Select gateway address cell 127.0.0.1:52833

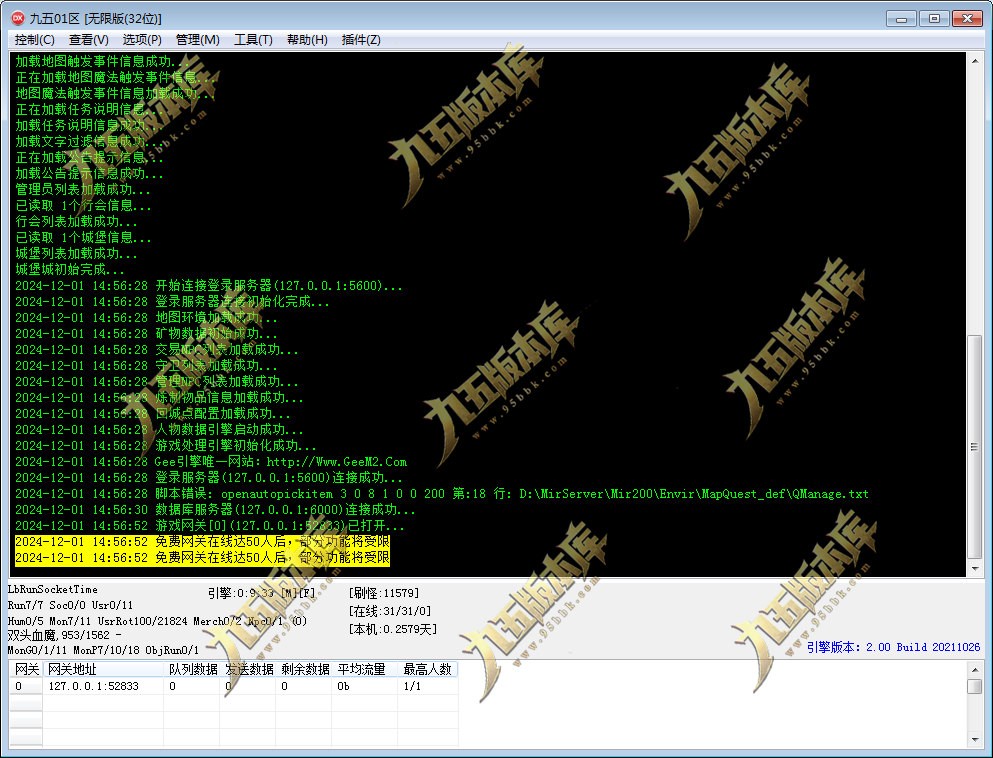pyautogui.click(x=103, y=686)
